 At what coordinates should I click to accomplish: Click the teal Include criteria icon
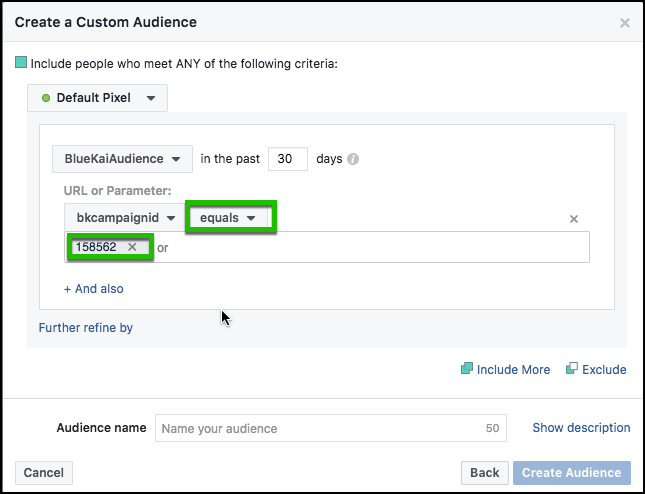[x=21, y=63]
